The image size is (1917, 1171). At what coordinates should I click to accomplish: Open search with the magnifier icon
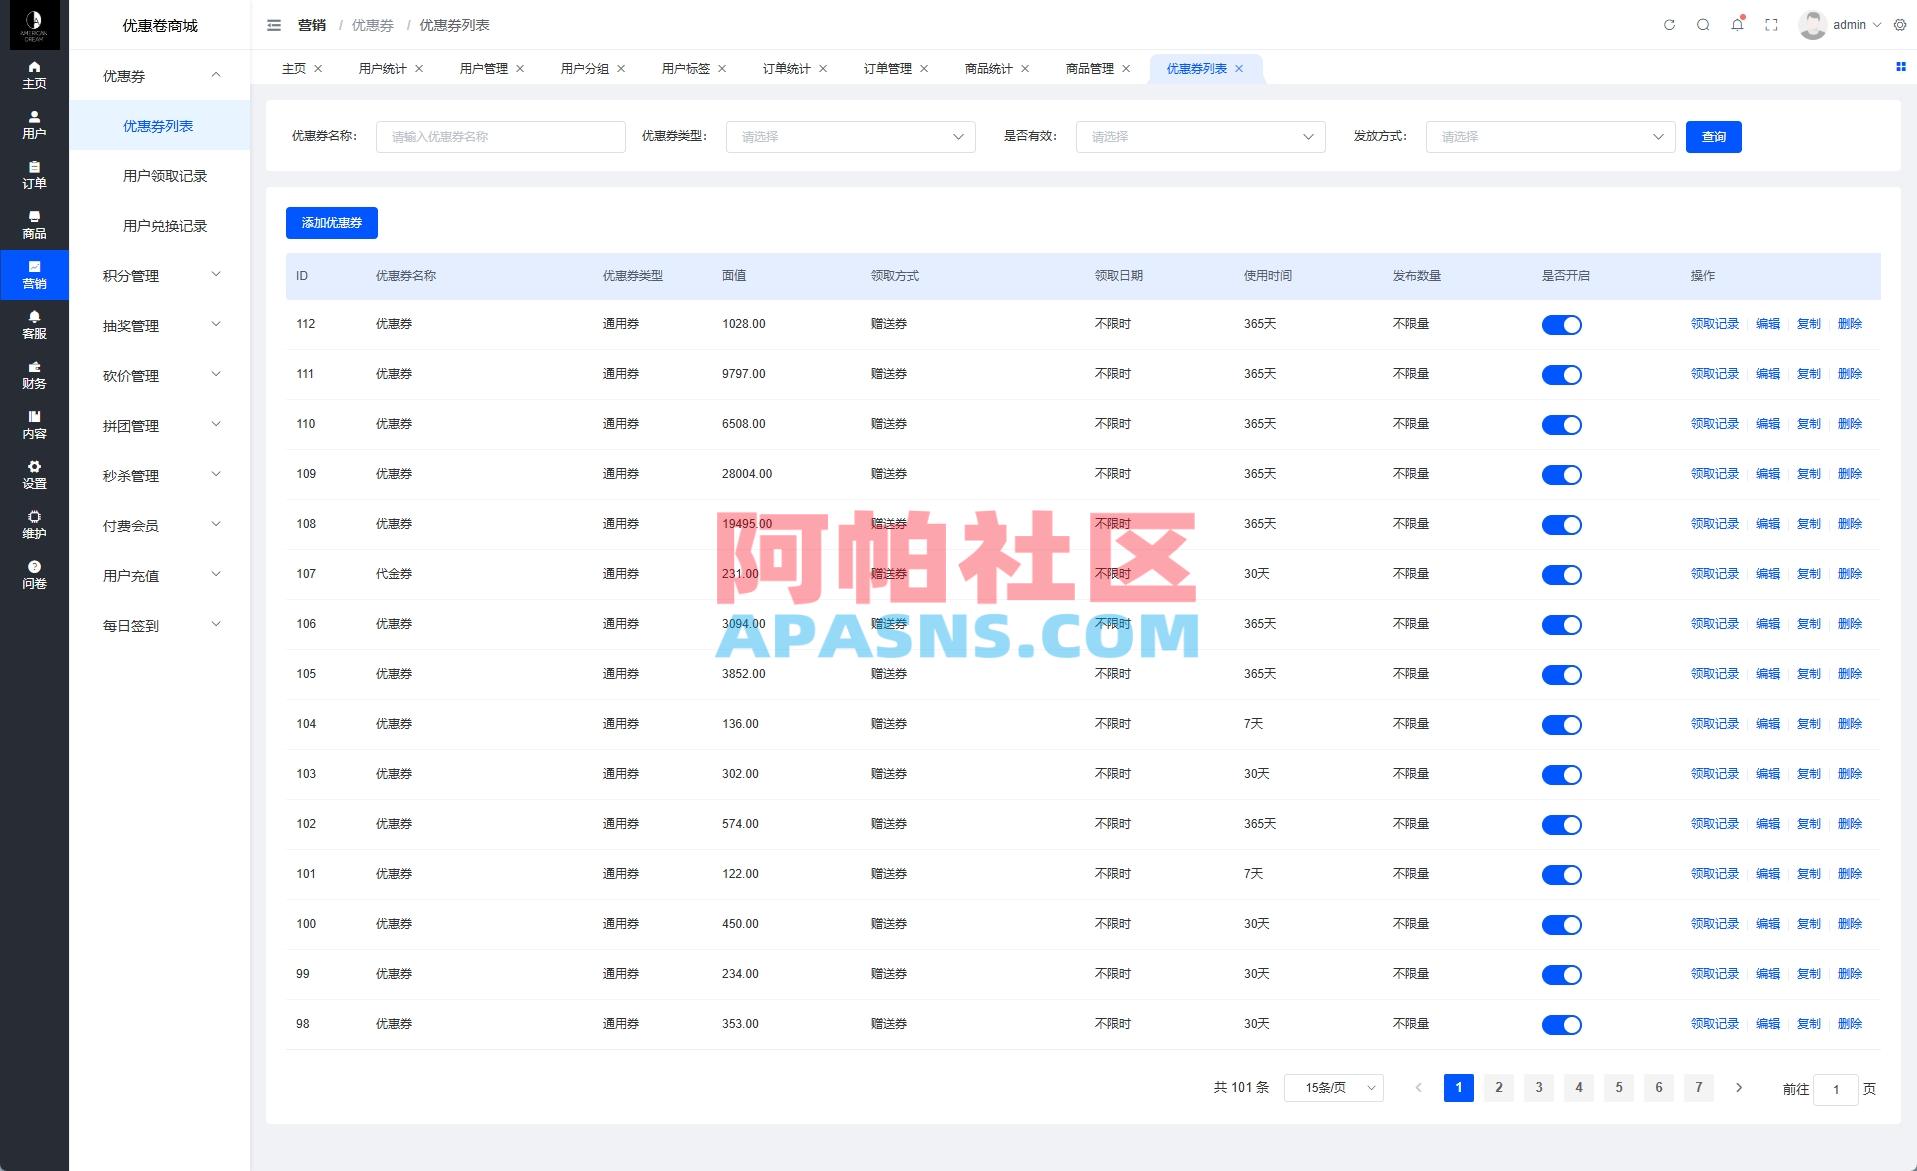click(x=1702, y=25)
